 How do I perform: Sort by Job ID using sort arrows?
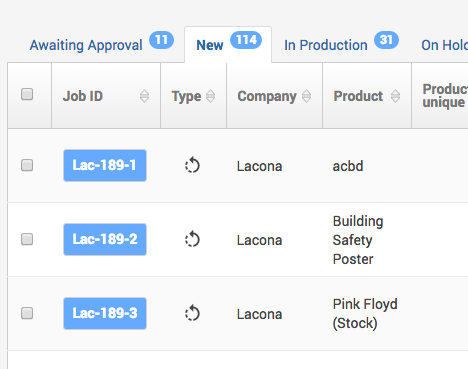click(x=144, y=96)
